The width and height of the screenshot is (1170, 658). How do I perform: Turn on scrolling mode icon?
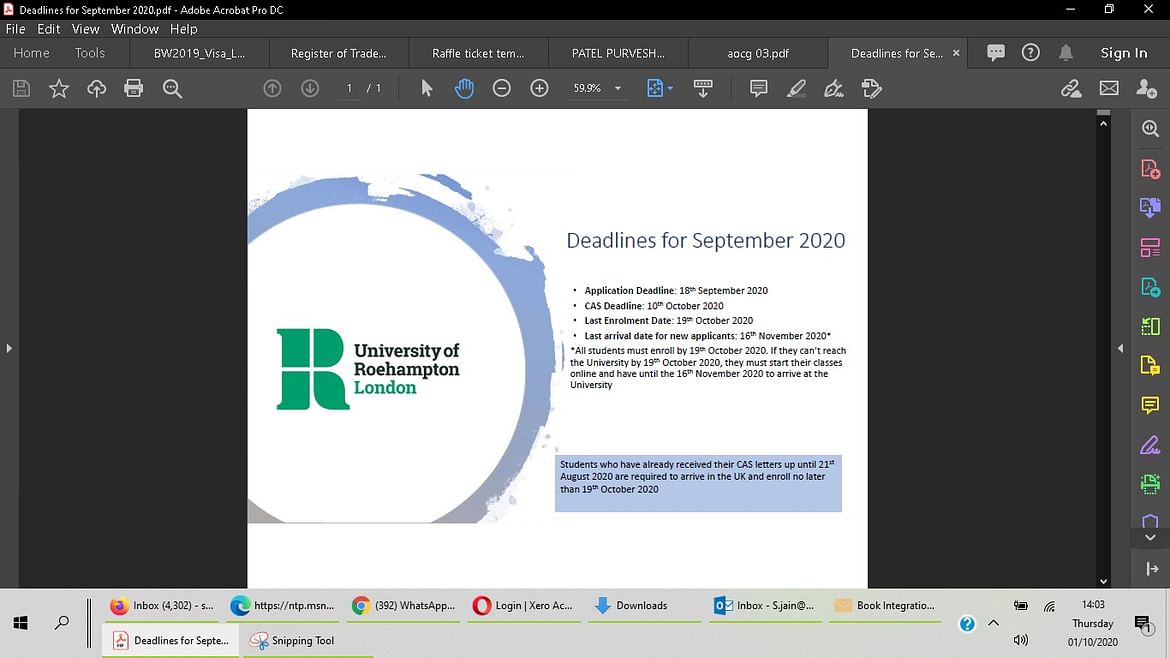(x=703, y=88)
